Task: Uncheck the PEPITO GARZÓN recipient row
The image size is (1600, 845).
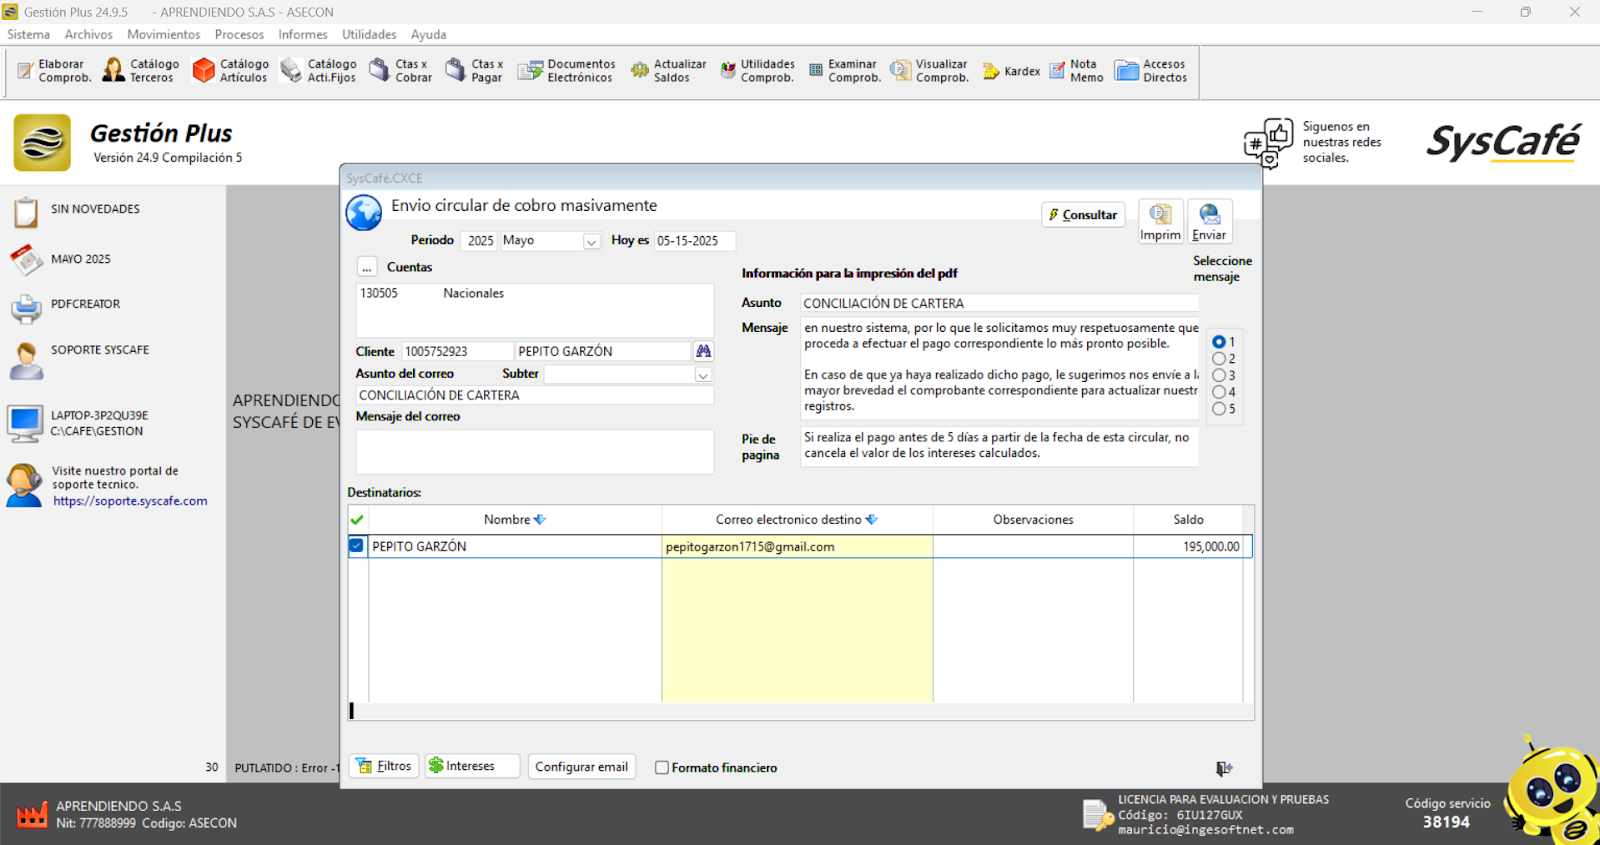Action: click(x=357, y=546)
